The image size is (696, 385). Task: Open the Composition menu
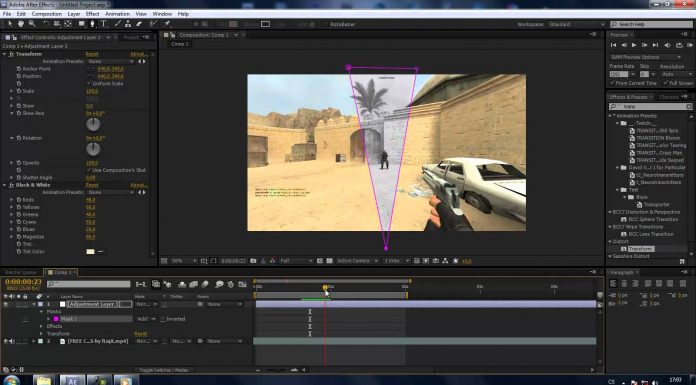tap(47, 14)
